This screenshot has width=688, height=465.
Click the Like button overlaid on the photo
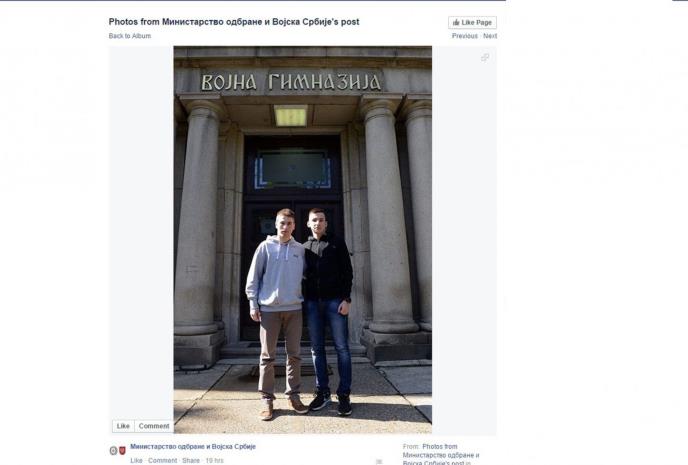tap(123, 426)
